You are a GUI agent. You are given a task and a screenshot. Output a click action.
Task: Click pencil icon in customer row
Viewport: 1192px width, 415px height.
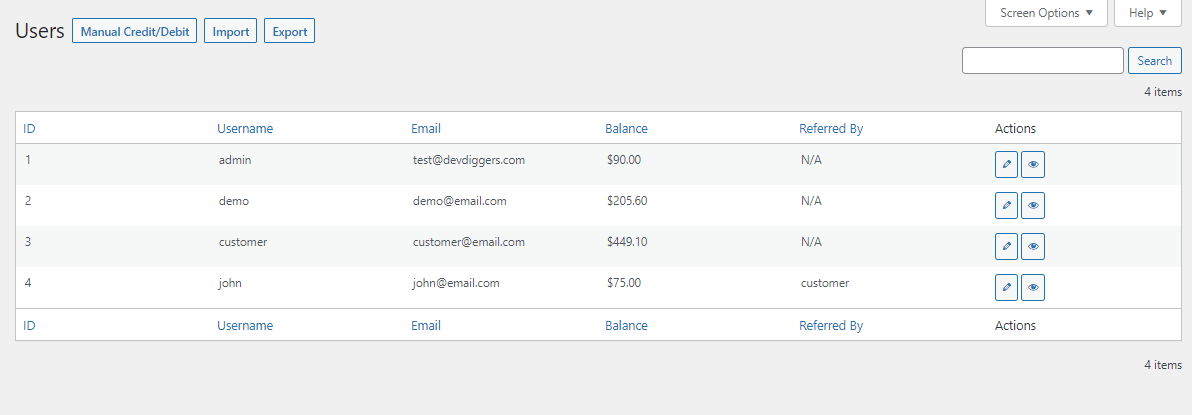tap(1006, 246)
